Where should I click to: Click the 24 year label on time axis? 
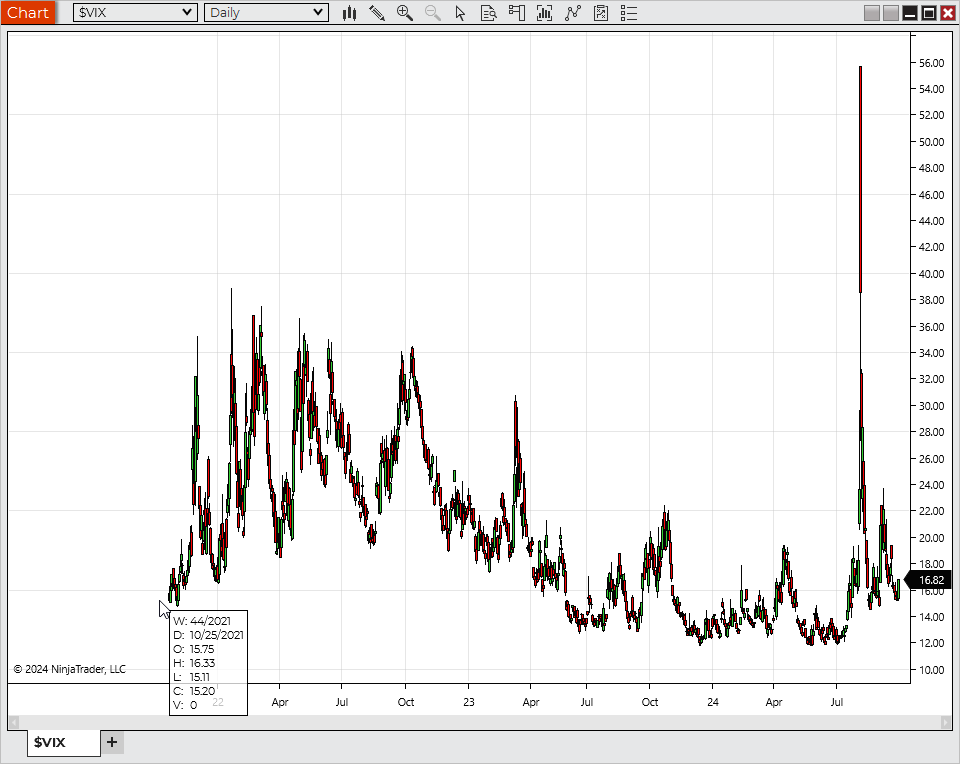[713, 702]
